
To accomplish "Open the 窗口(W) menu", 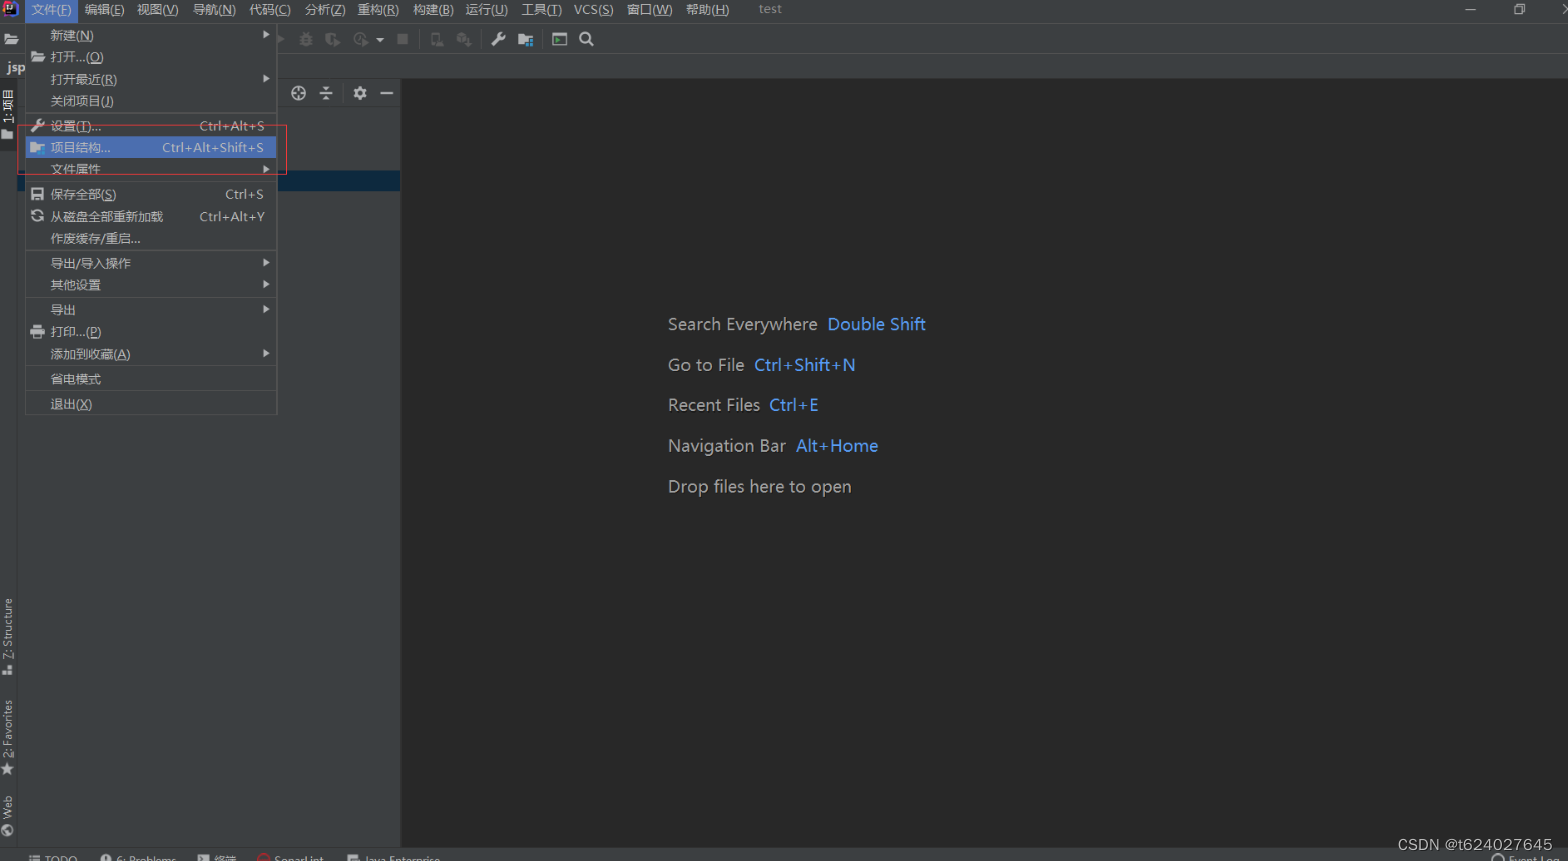I will pos(650,10).
